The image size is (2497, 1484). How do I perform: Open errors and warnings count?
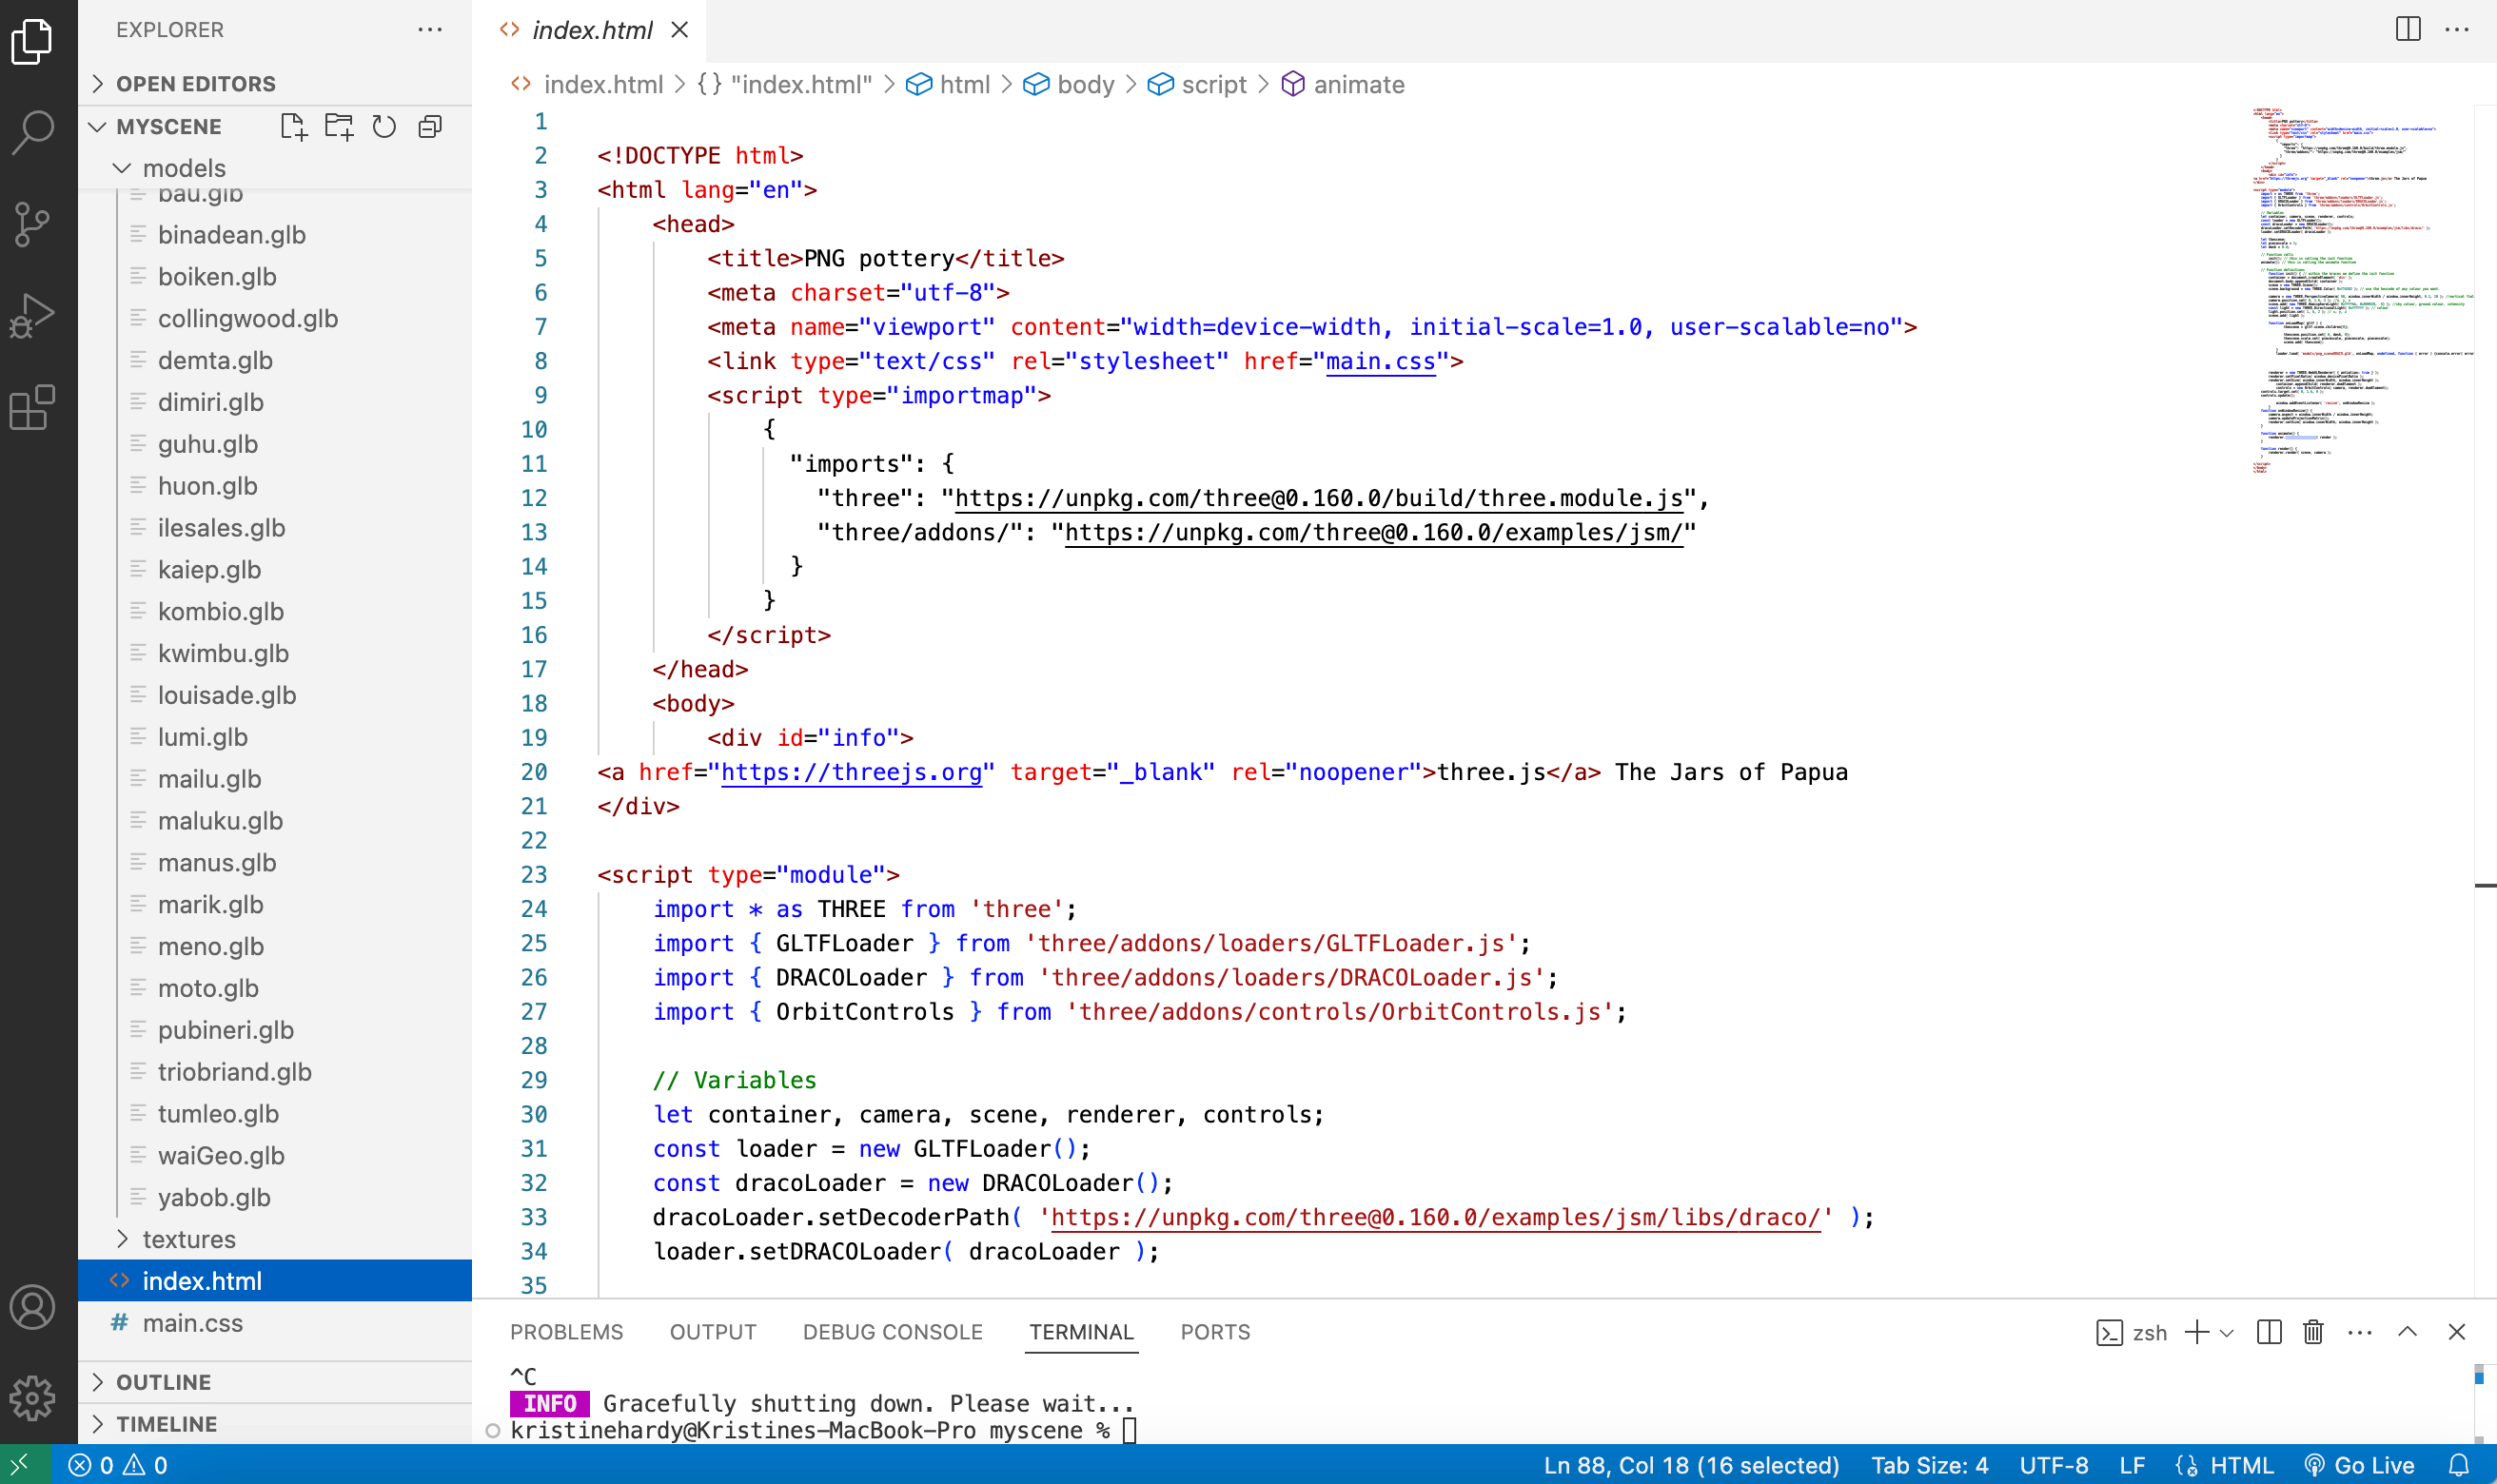118,1465
